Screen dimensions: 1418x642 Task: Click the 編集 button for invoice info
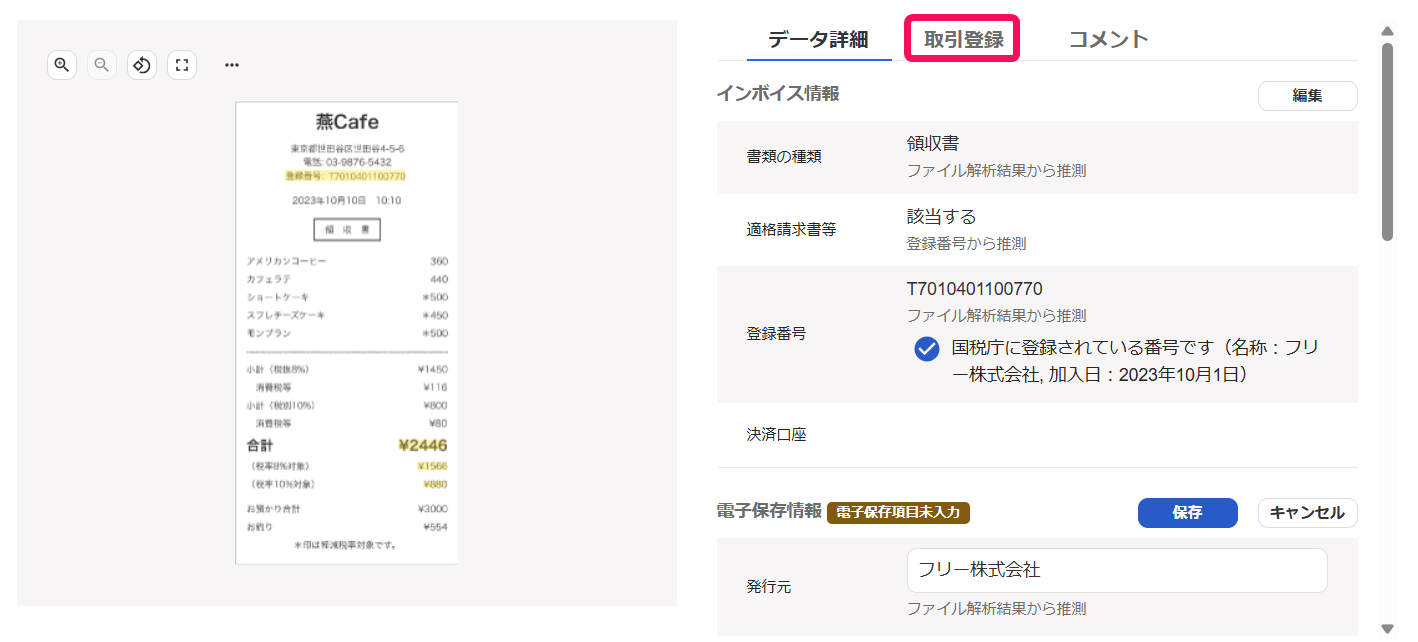[1307, 96]
